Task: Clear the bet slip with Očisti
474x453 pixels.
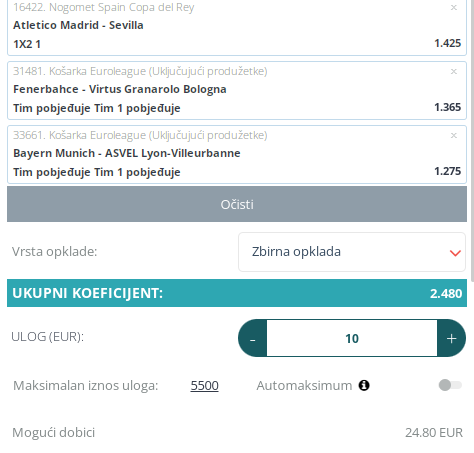Action: pos(237,204)
